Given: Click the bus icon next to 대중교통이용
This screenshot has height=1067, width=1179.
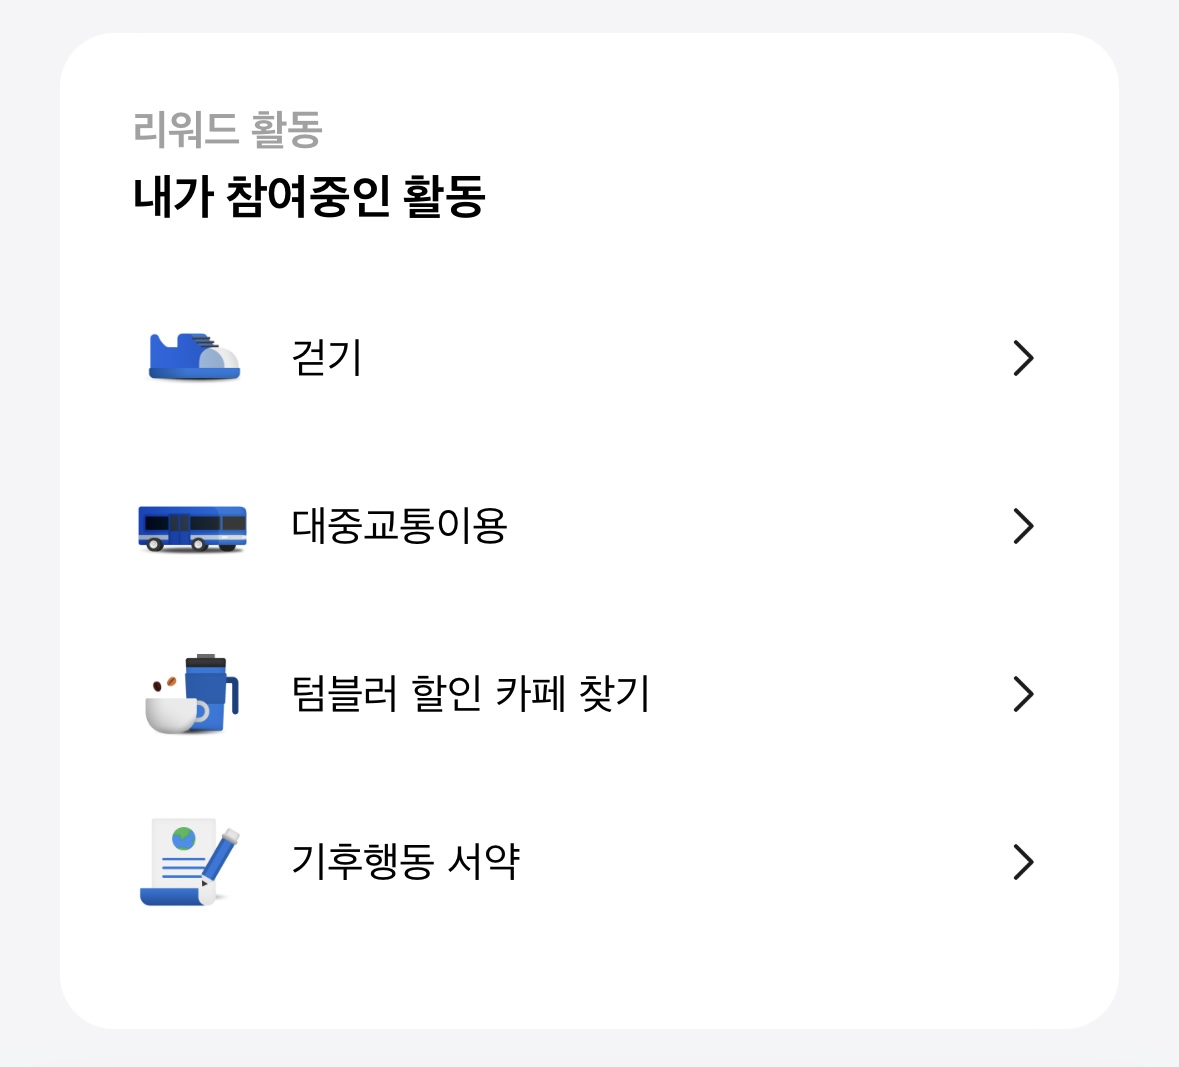Looking at the screenshot, I should click(x=193, y=527).
